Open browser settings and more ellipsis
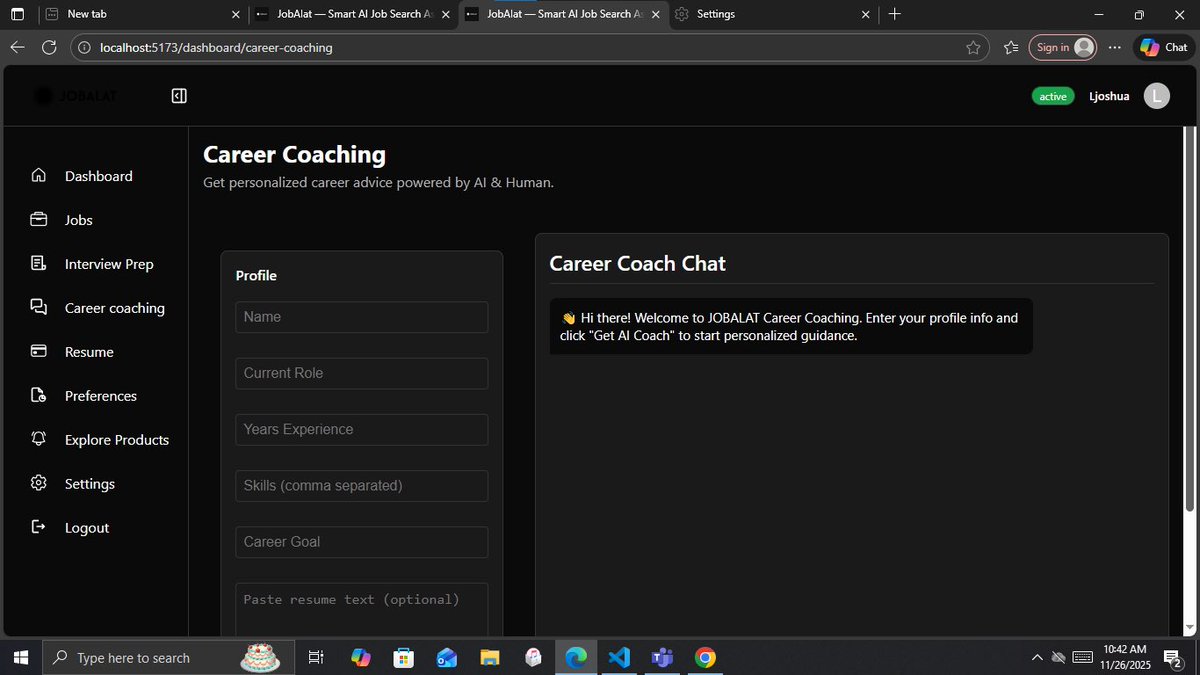This screenshot has height=675, width=1200. coord(1115,47)
